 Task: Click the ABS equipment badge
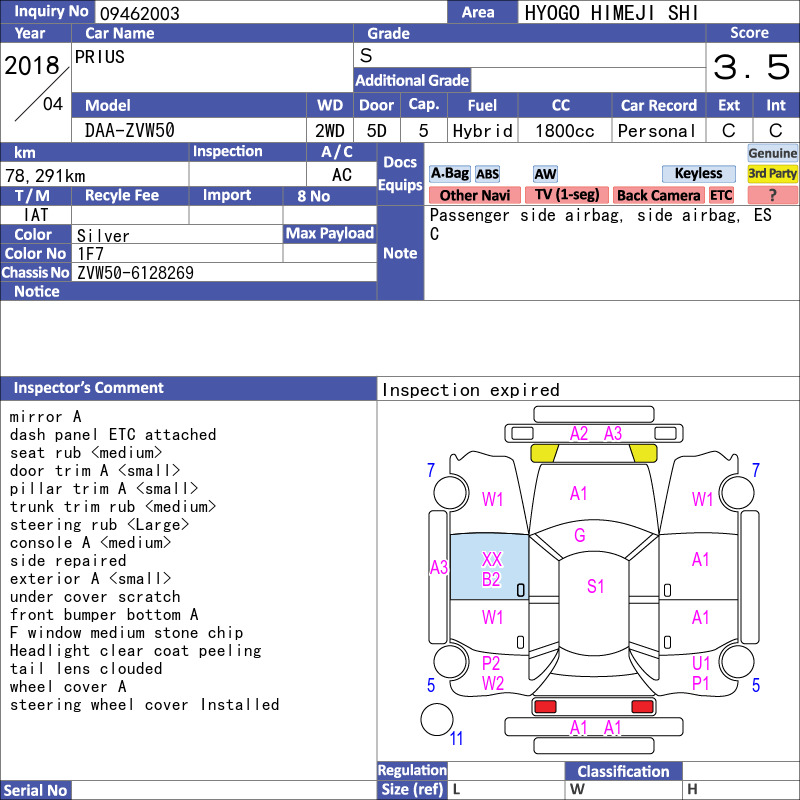tap(487, 174)
